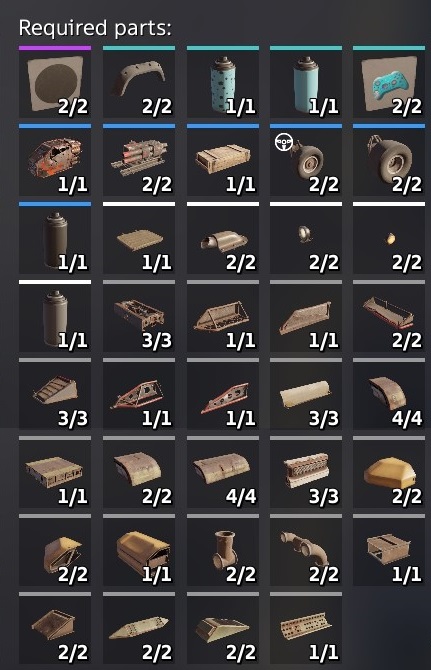Select the wheel with steering icon
The width and height of the screenshot is (431, 670).
pyautogui.click(x=306, y=160)
